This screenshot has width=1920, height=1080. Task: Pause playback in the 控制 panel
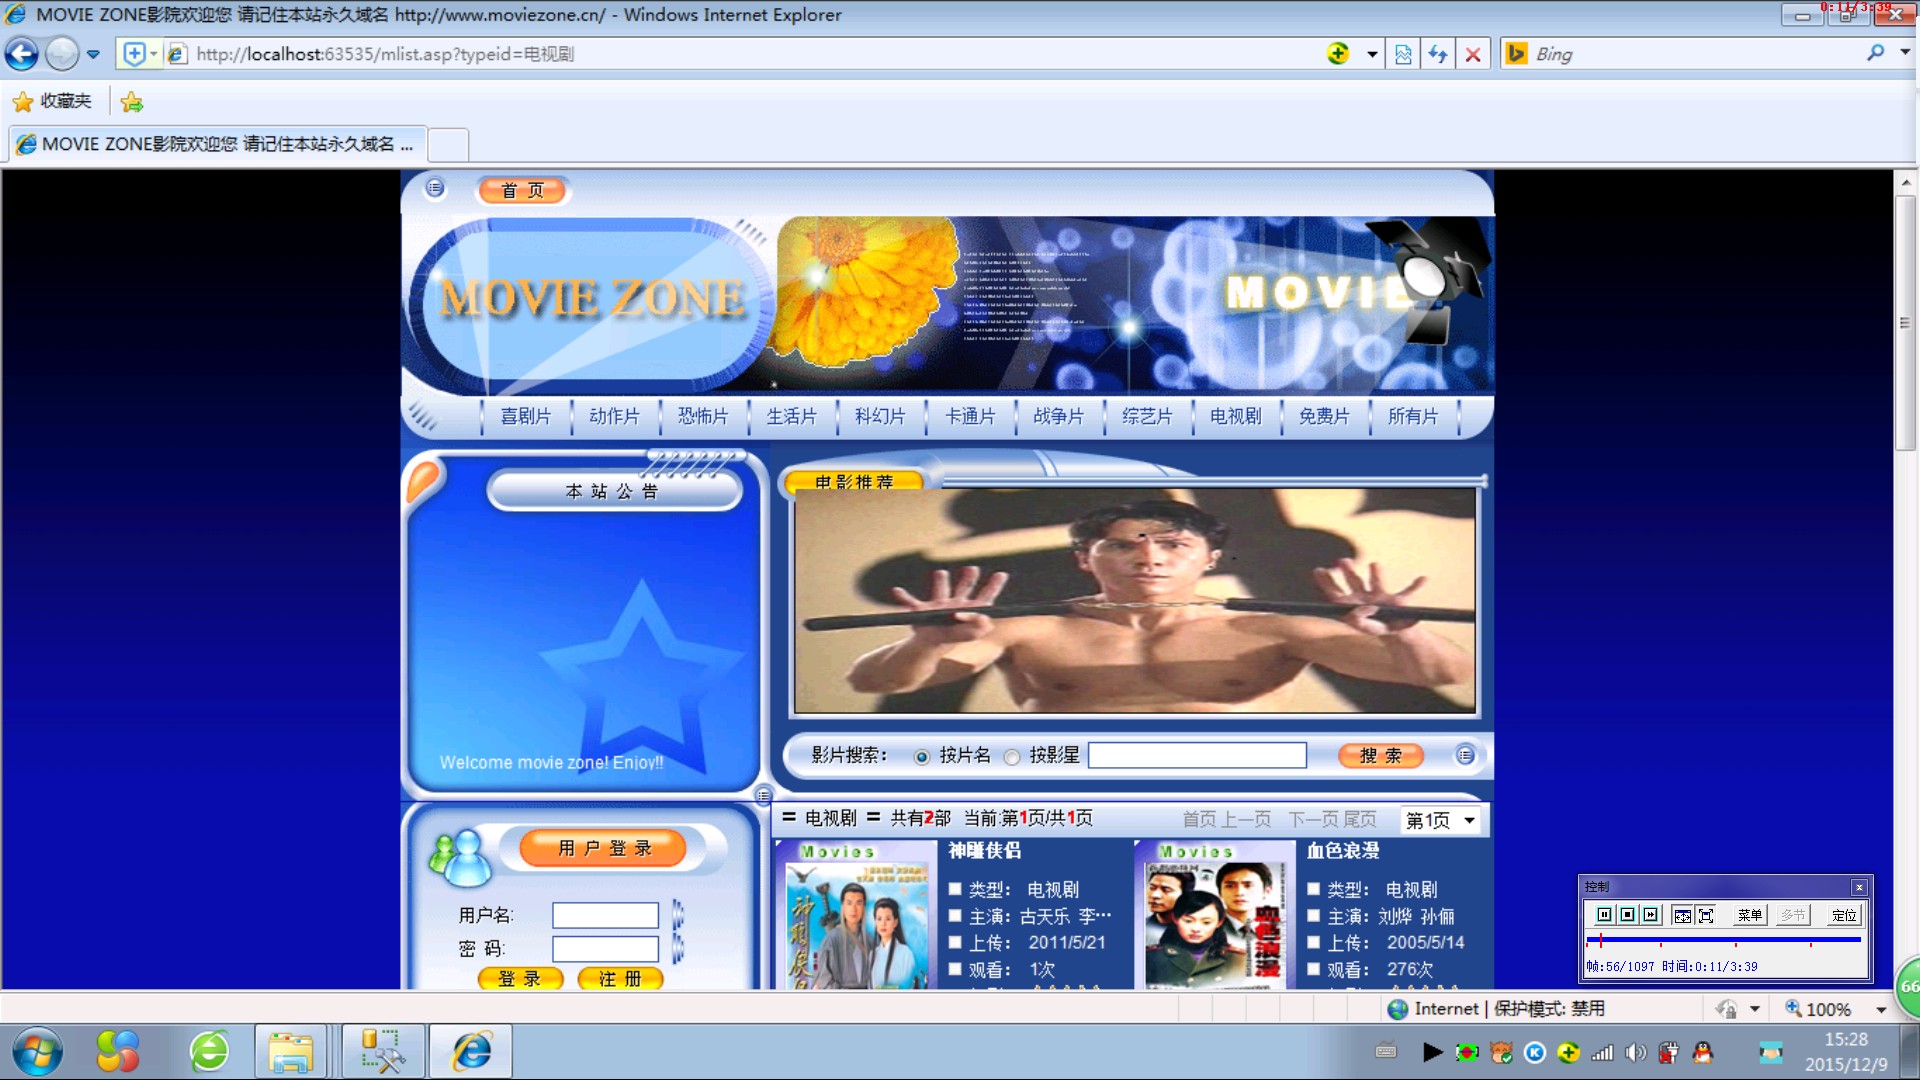click(1604, 914)
